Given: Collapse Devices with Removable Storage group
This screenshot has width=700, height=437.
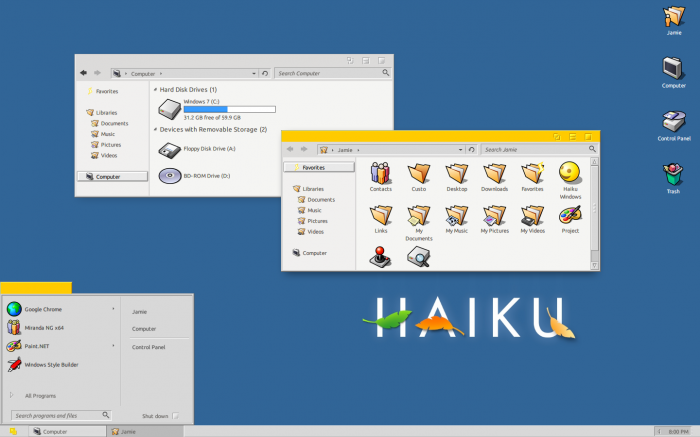Looking at the screenshot, I should point(155,129).
